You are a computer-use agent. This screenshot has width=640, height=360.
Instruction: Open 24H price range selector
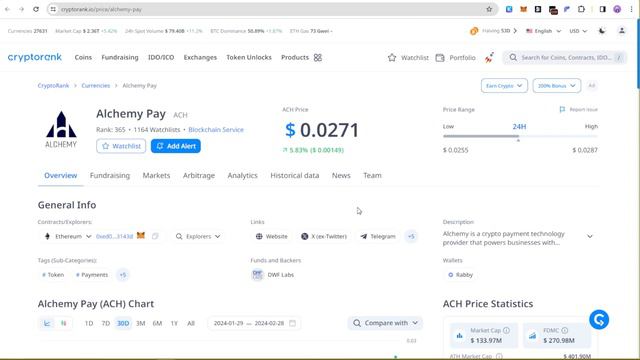click(519, 127)
